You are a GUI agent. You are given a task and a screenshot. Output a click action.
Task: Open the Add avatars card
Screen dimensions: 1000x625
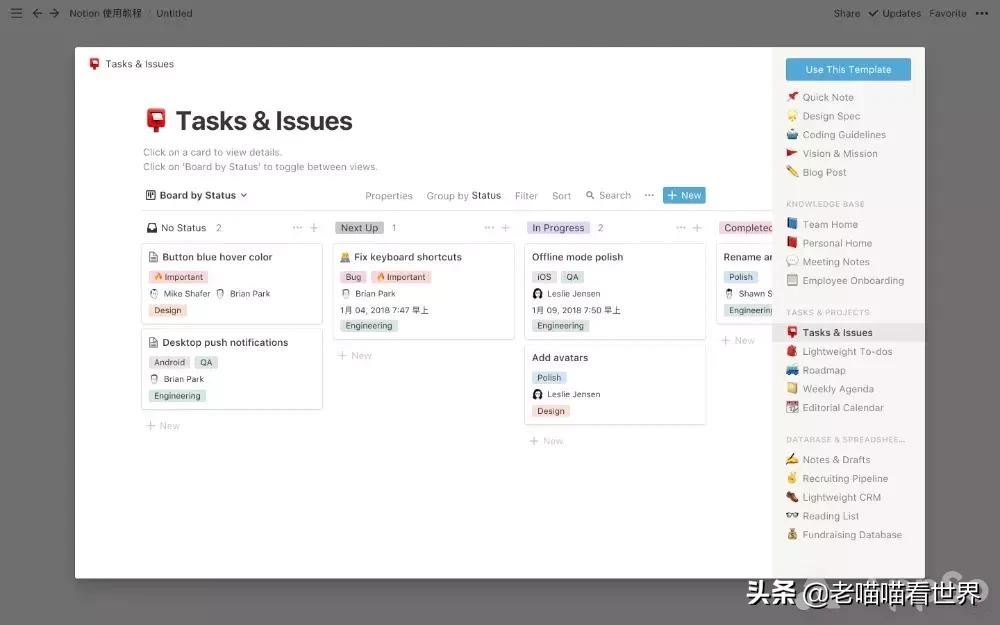(562, 357)
